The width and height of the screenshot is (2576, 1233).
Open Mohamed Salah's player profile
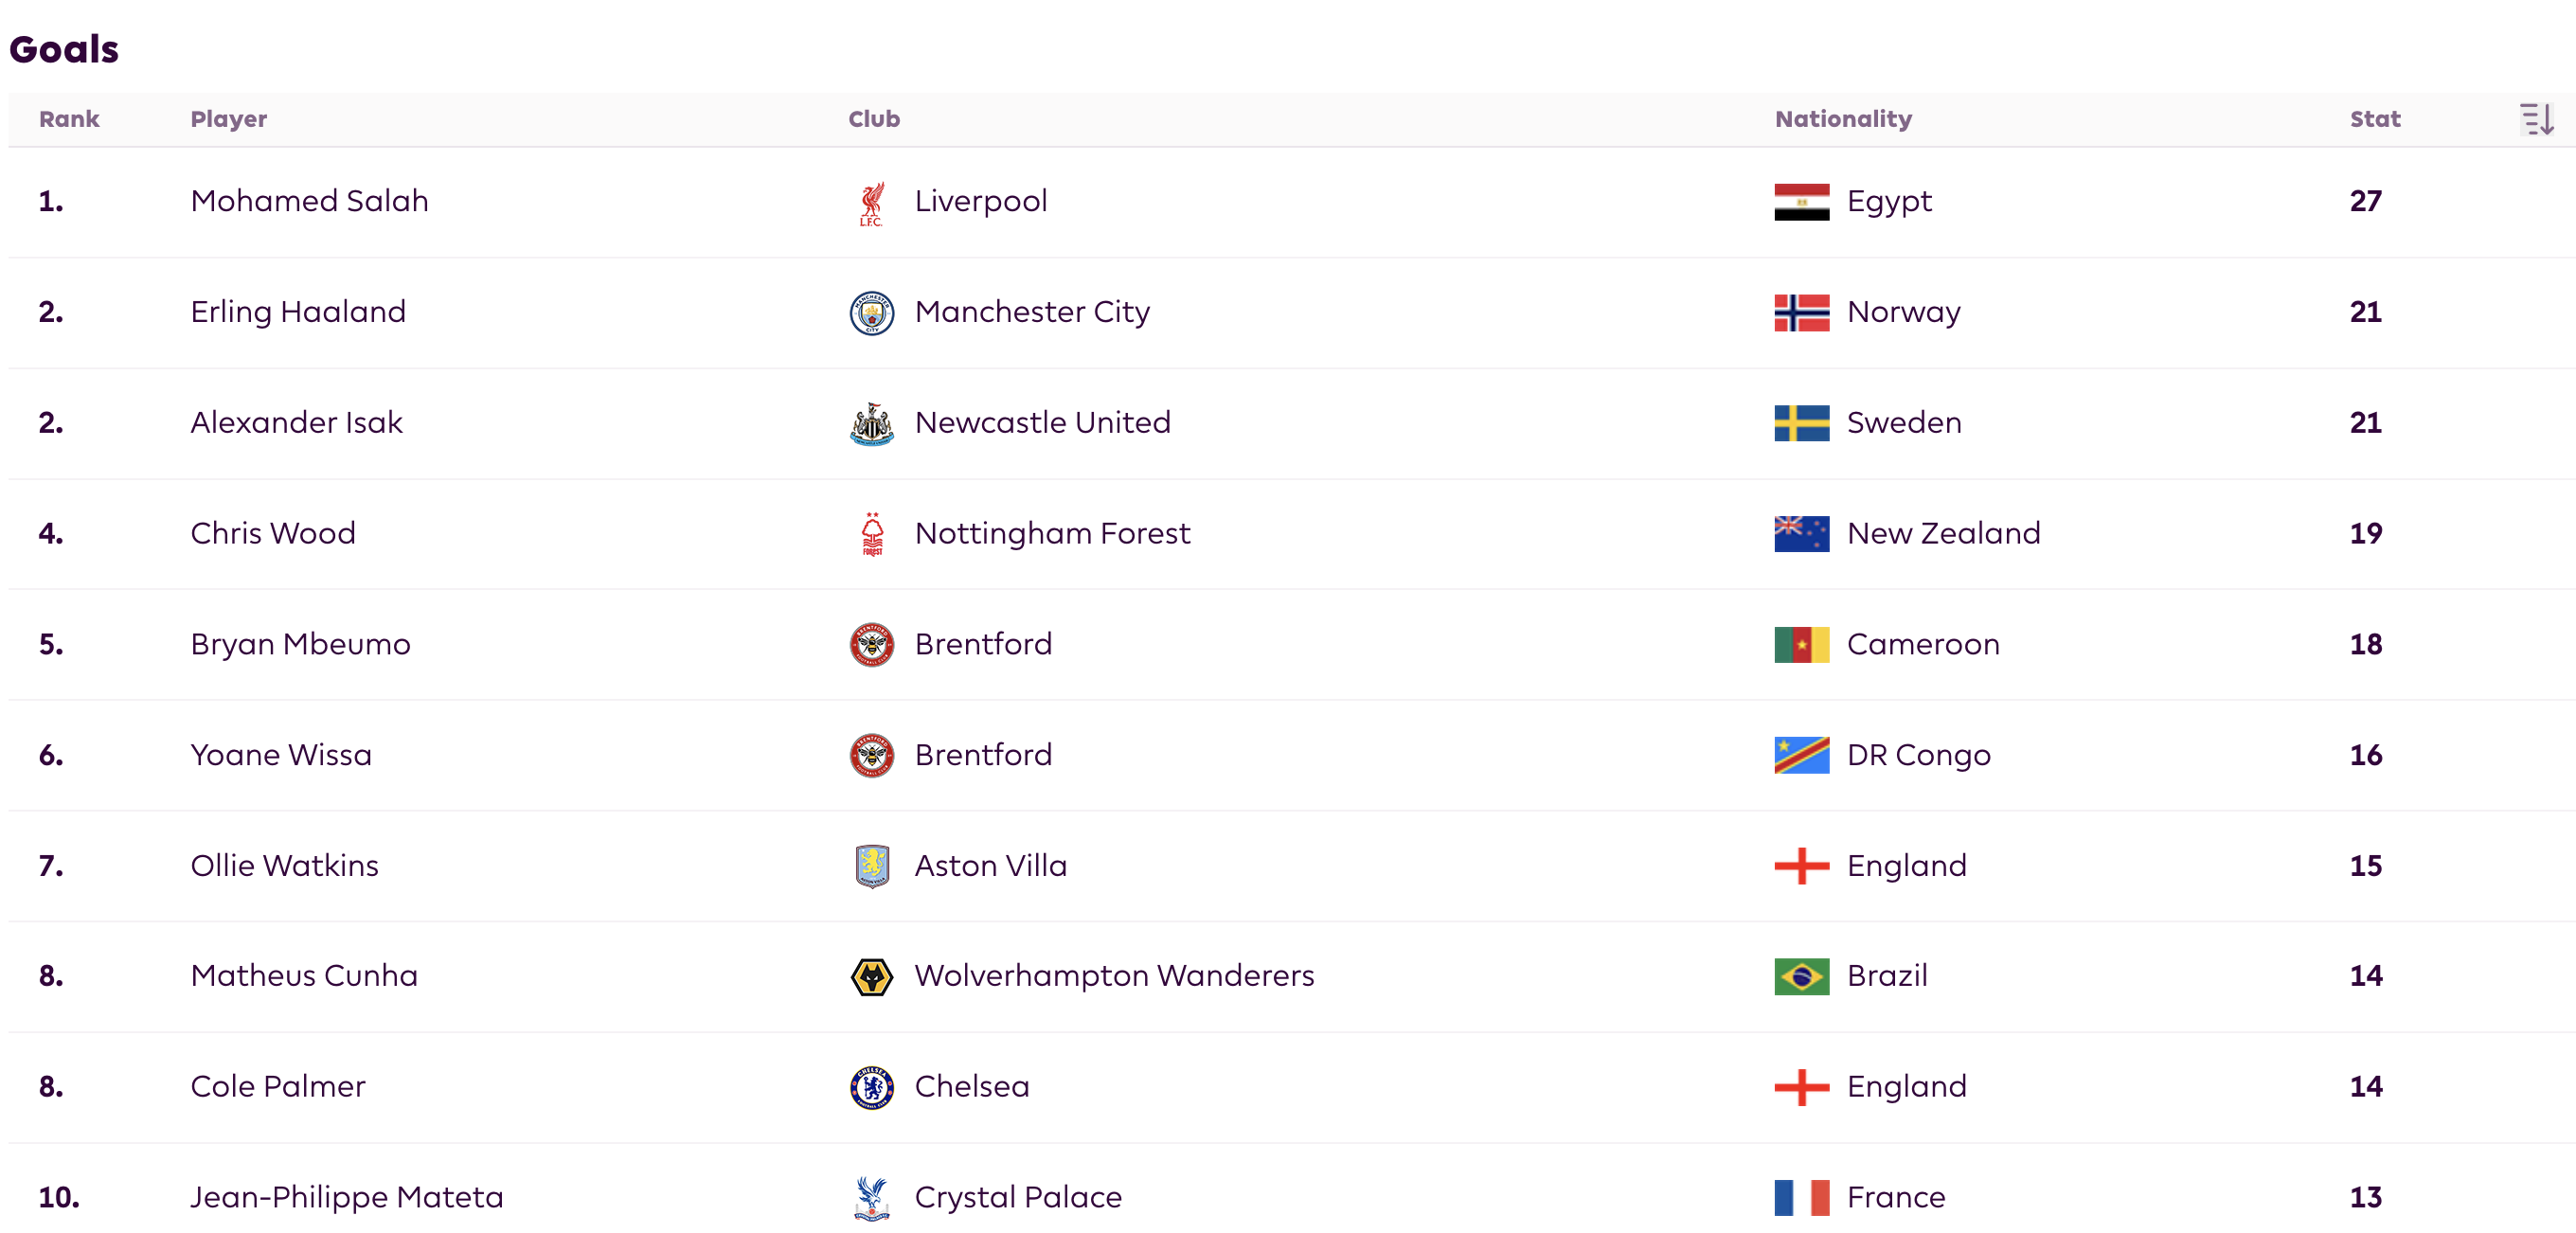coord(309,201)
